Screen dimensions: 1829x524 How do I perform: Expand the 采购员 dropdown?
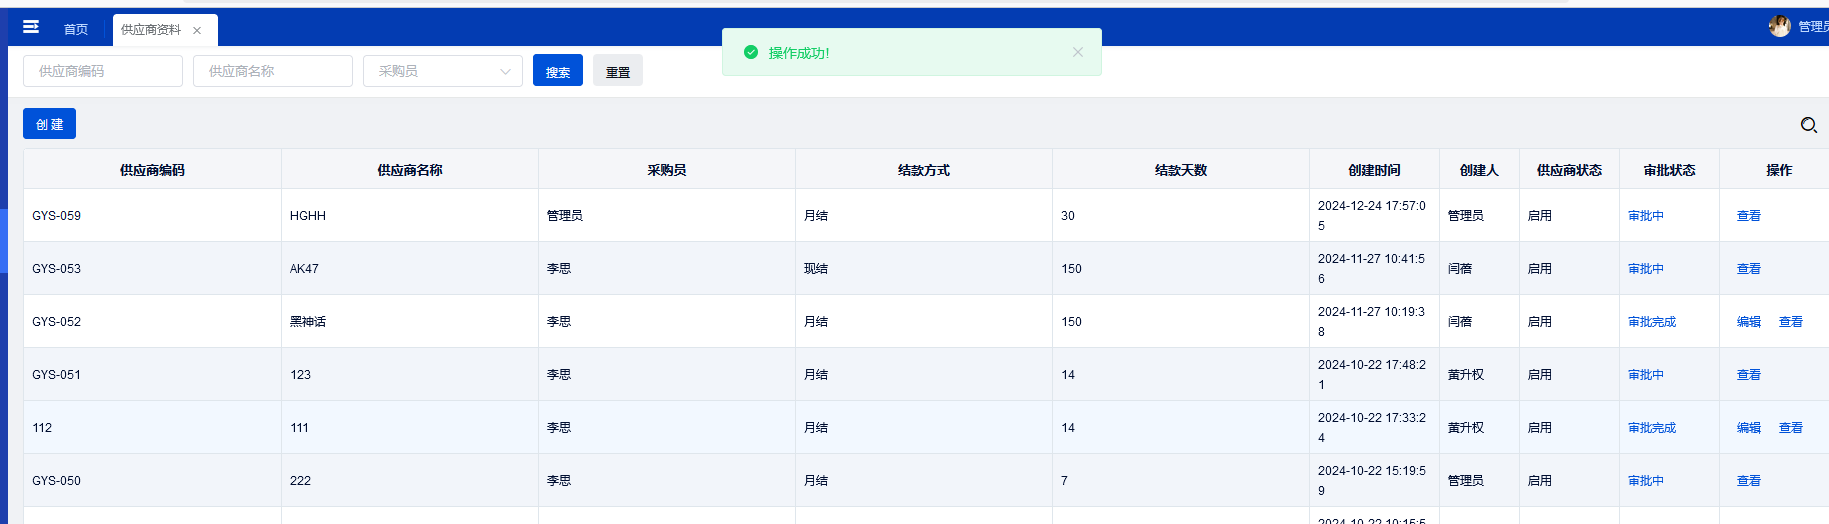click(442, 71)
